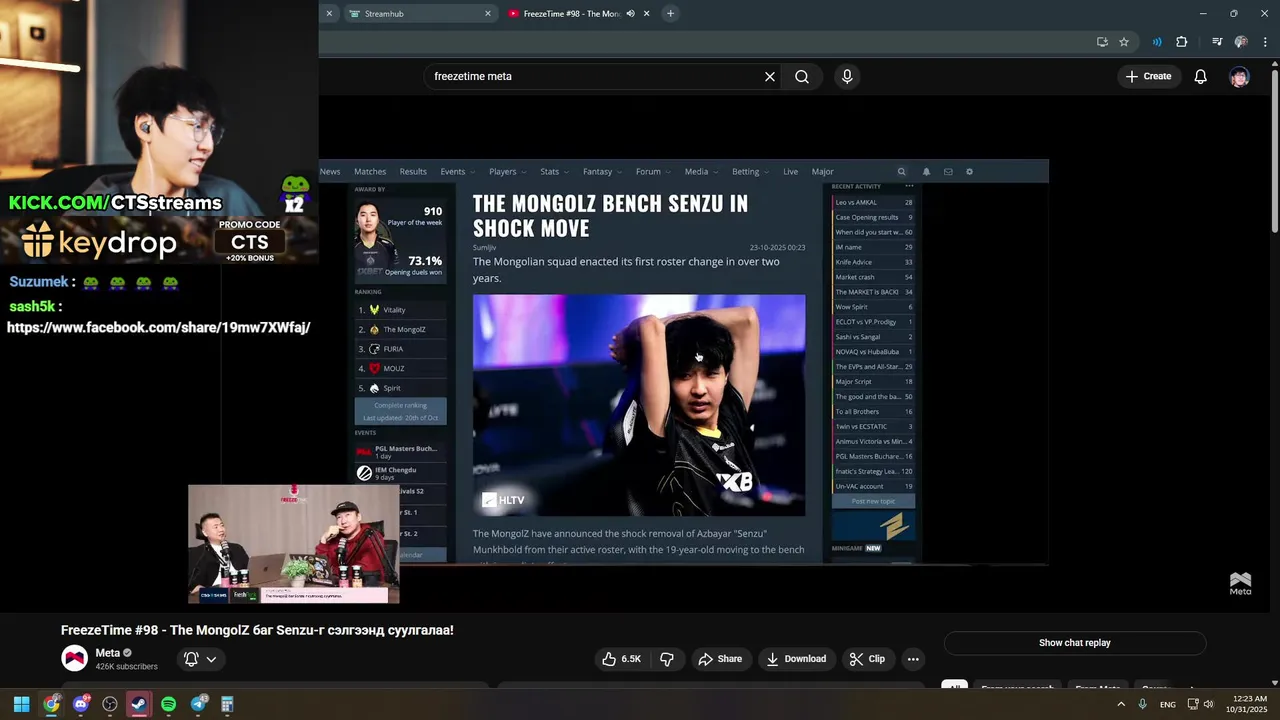1280x720 pixels.
Task: Open more actions three-dot menu under video
Action: coord(913,659)
